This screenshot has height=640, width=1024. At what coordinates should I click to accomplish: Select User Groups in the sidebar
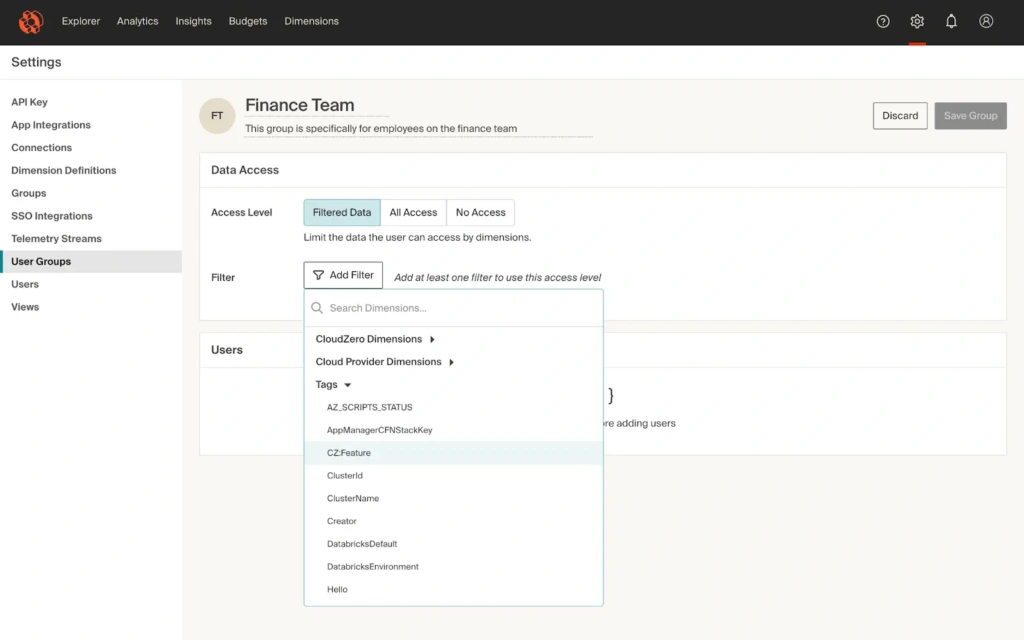(91, 261)
